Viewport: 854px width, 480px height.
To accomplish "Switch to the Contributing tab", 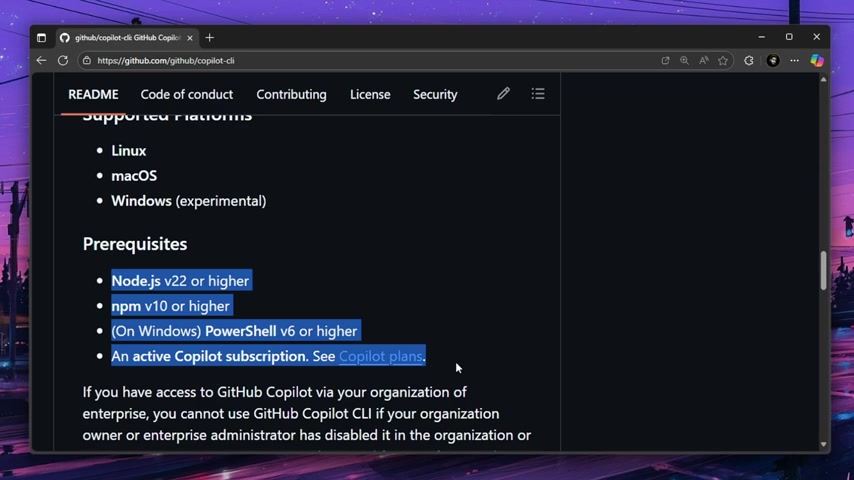I will 291,94.
